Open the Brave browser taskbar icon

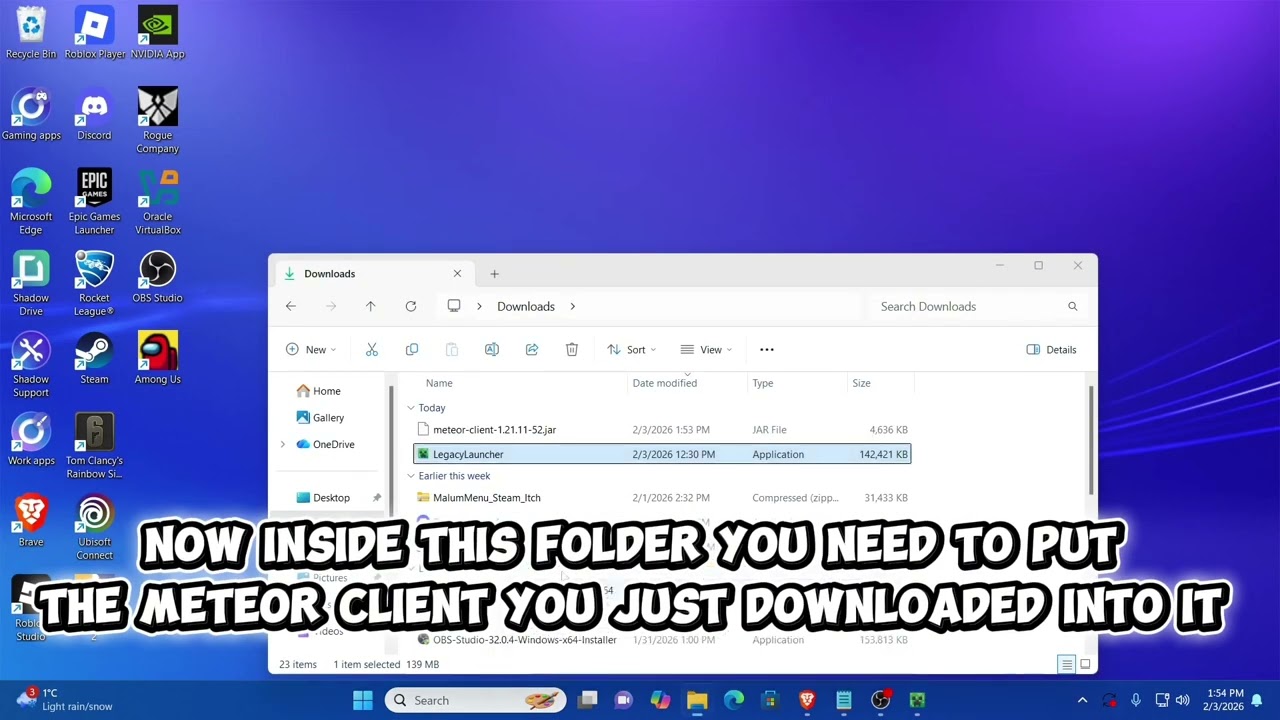(807, 700)
